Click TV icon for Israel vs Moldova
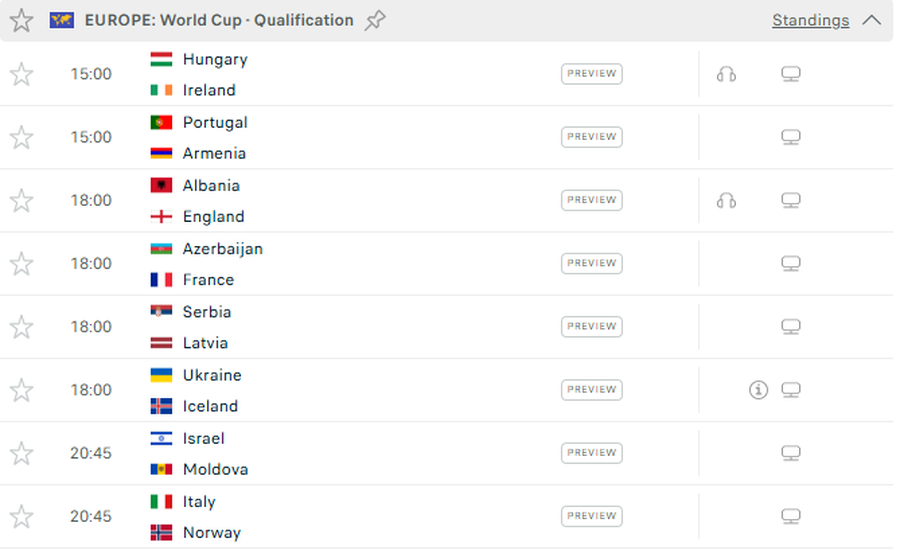Screen dimensions: 900x550 pos(790,452)
